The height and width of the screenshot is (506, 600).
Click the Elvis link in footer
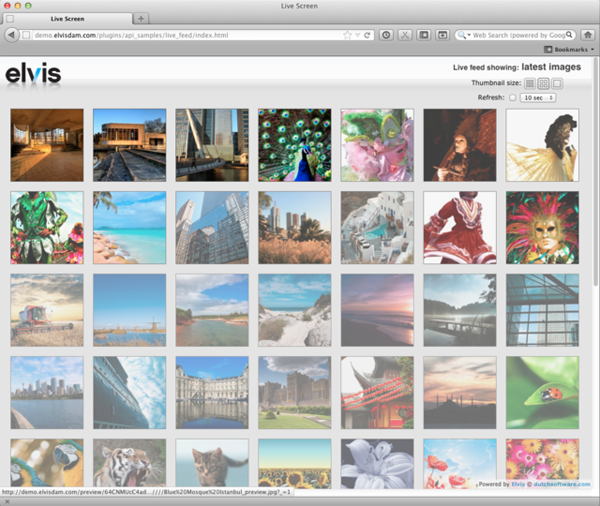519,484
